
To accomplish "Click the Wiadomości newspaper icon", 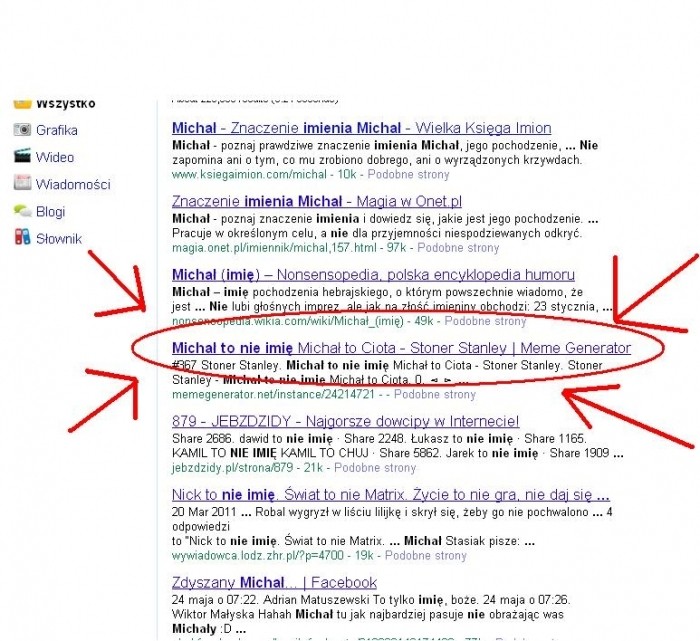I will pyautogui.click(x=21, y=184).
